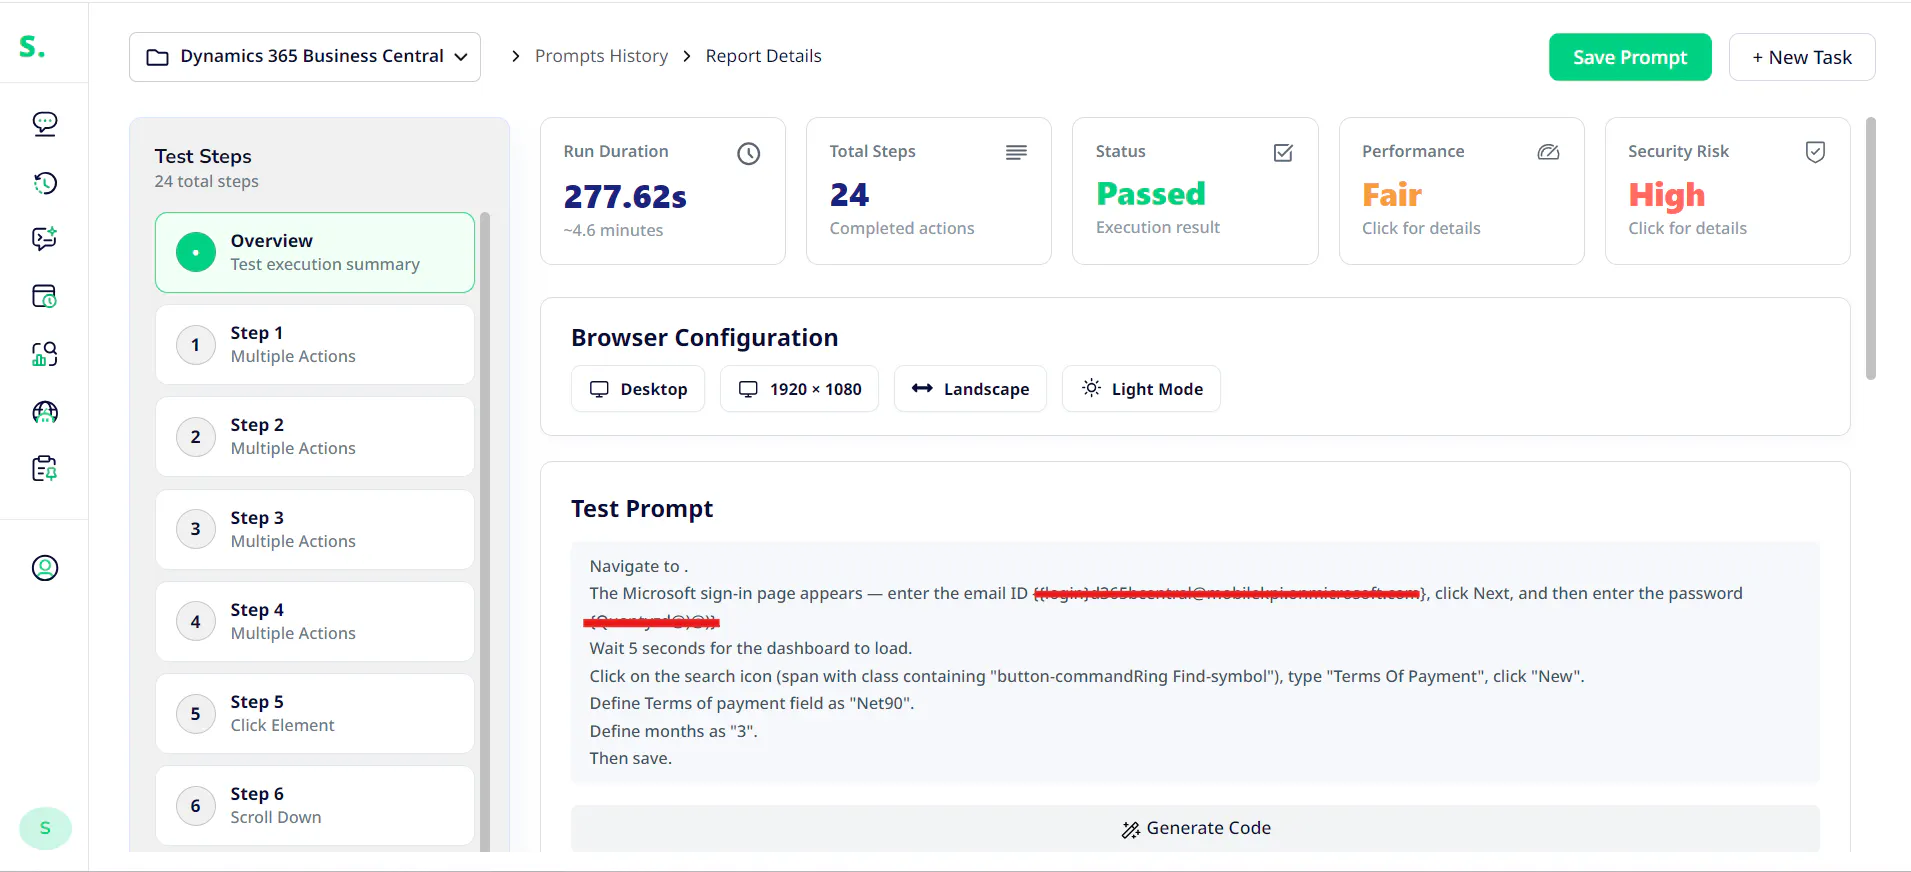
Task: Click the checkmark icon on Status card
Action: tap(1283, 153)
